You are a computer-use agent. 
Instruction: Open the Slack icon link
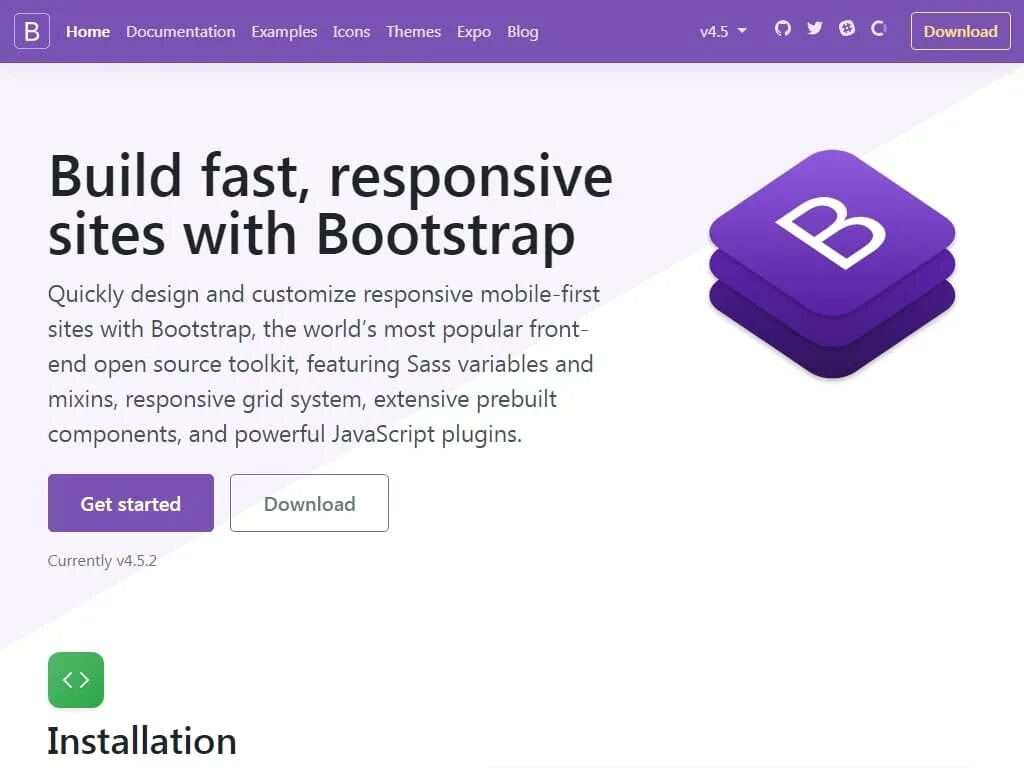(x=847, y=28)
